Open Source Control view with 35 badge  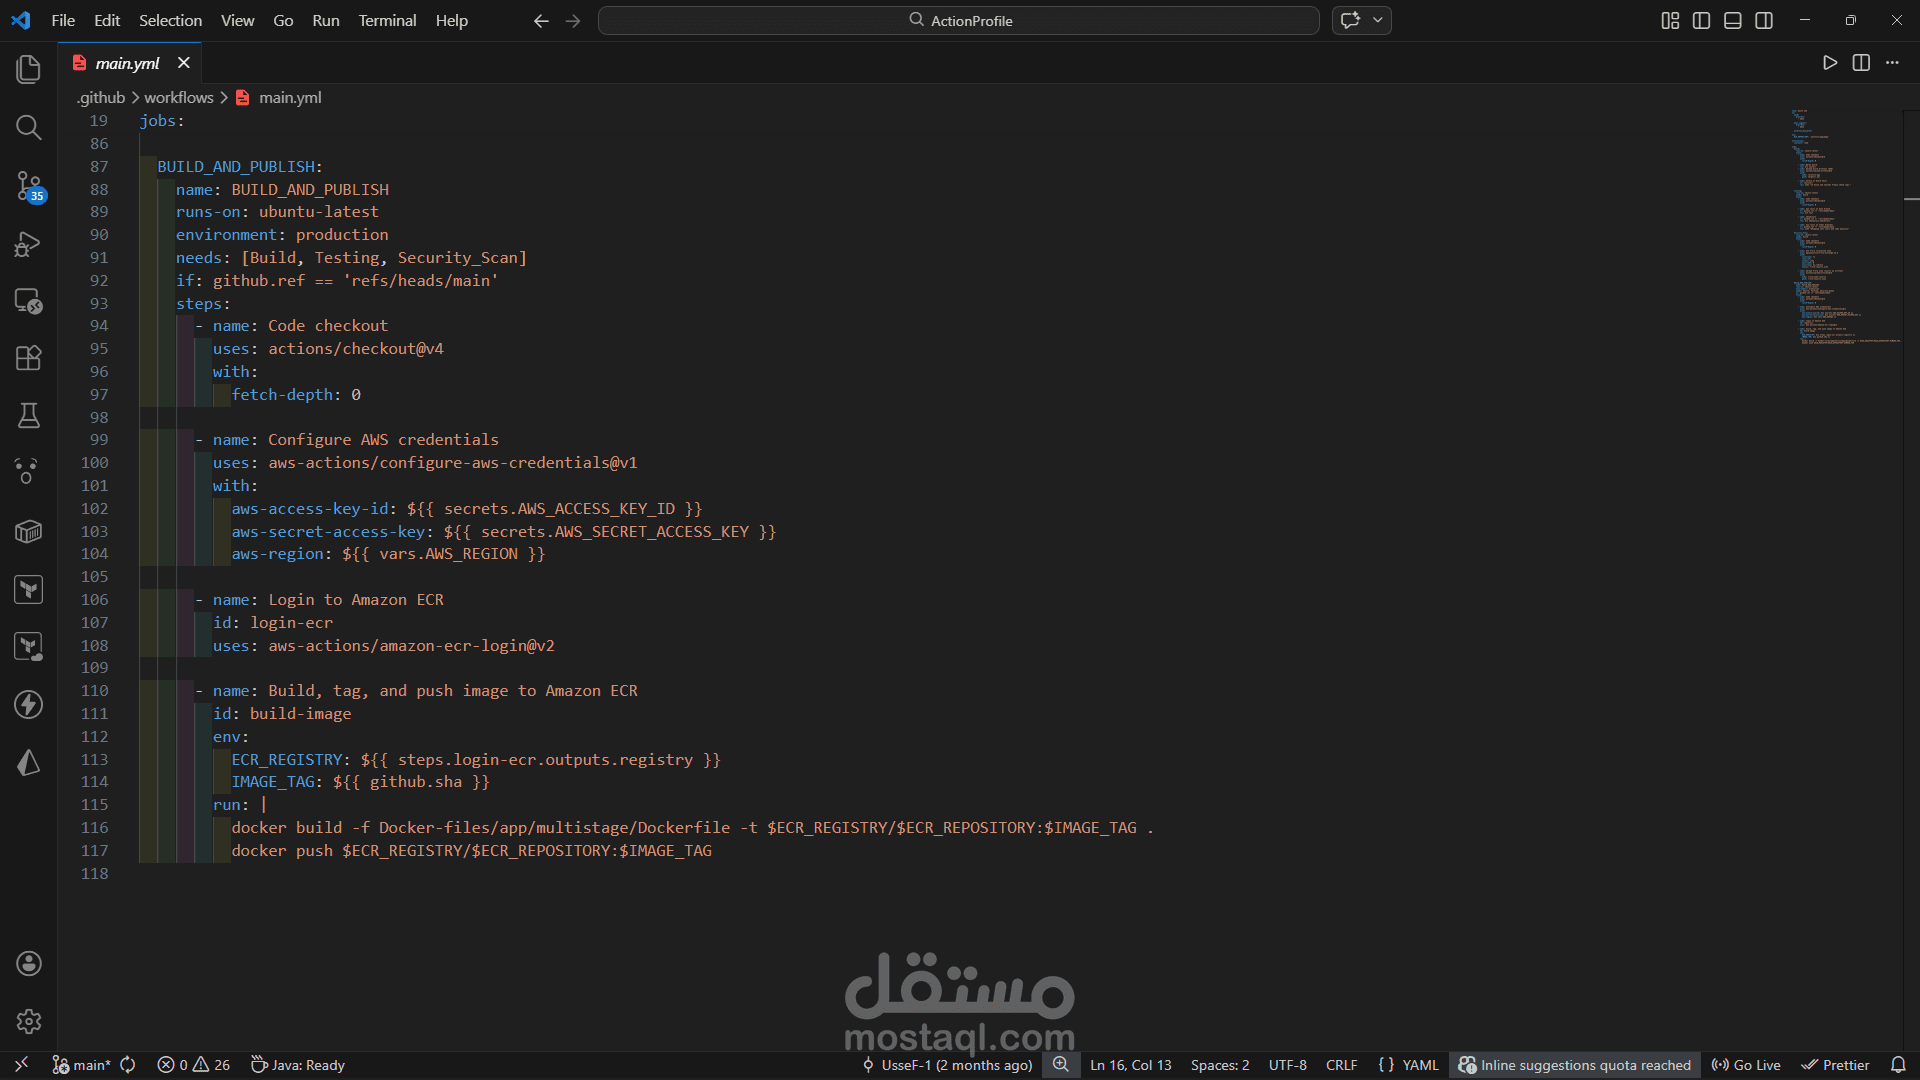point(28,185)
